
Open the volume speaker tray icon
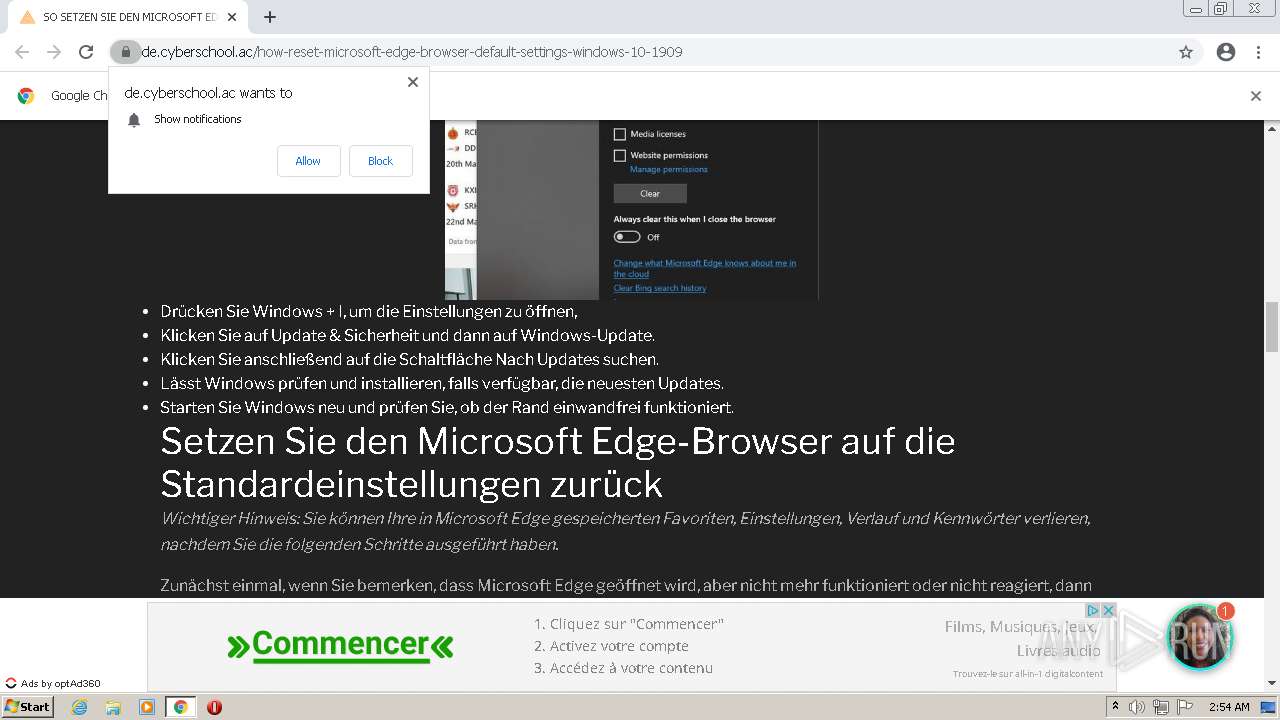click(x=1137, y=707)
